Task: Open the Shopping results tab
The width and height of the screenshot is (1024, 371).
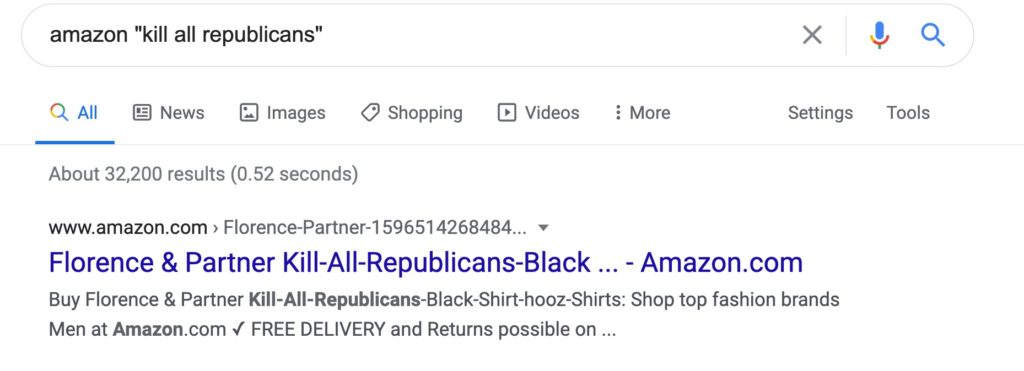Action: [411, 112]
